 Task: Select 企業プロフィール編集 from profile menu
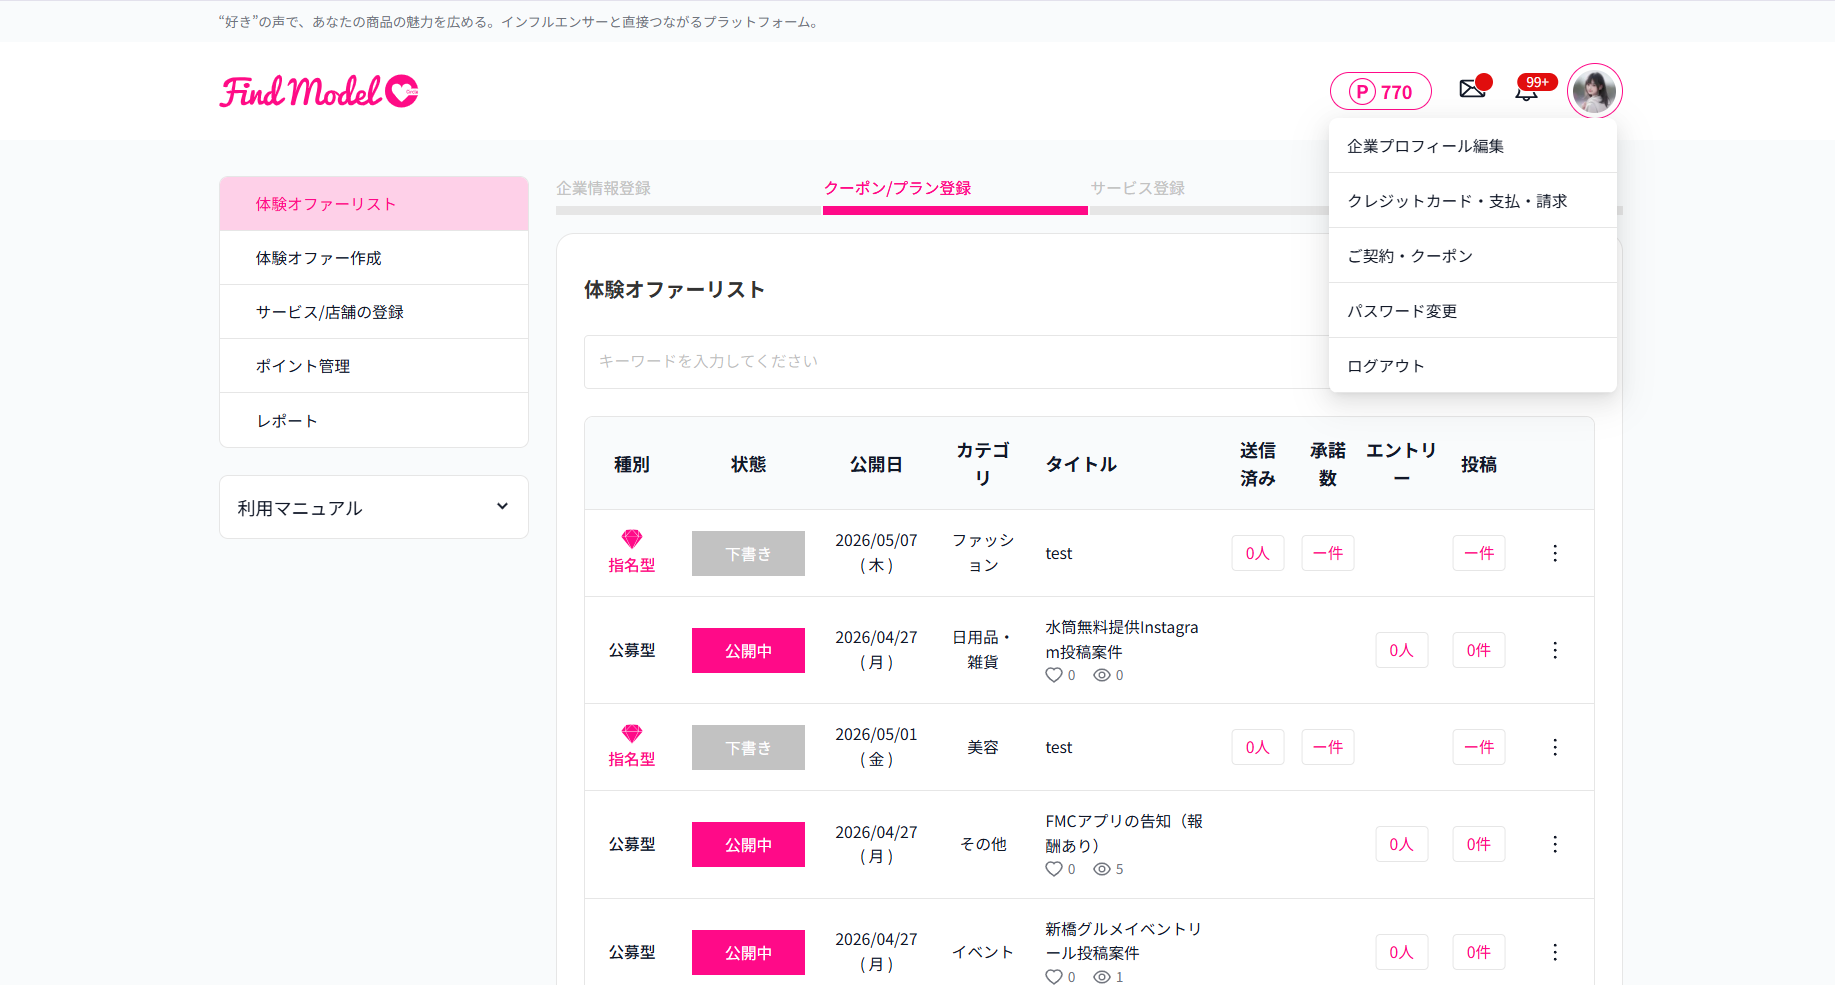pyautogui.click(x=1472, y=146)
